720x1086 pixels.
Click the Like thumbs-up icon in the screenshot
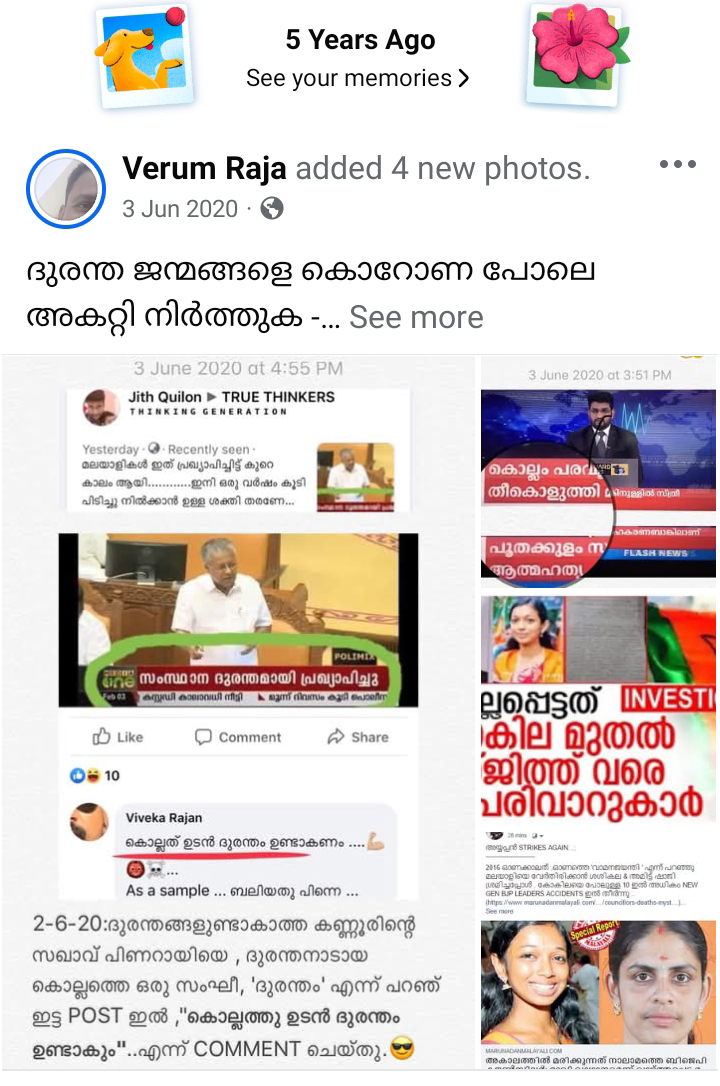point(102,736)
